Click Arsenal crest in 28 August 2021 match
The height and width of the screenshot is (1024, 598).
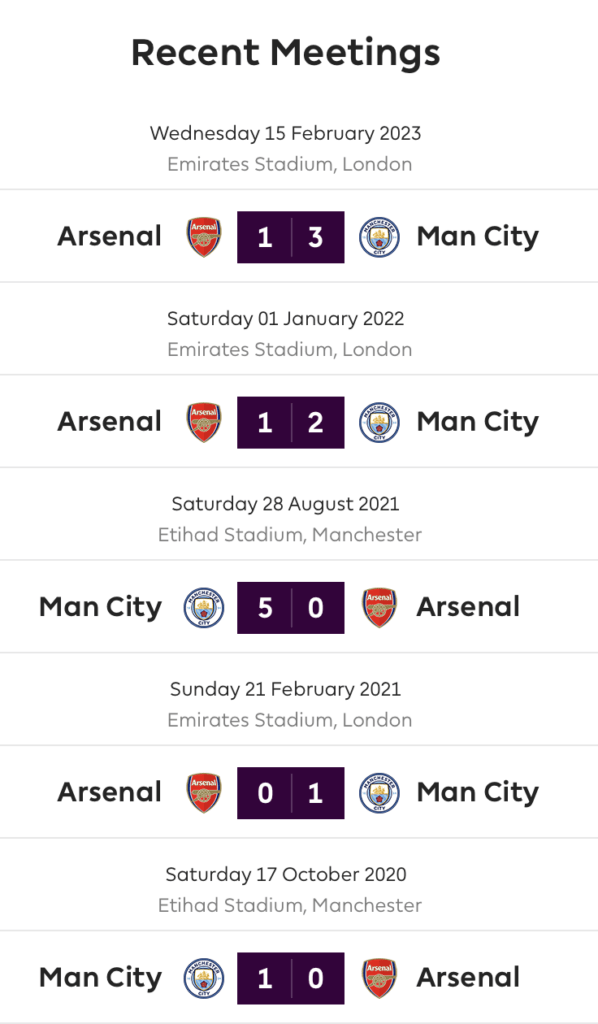coord(379,608)
